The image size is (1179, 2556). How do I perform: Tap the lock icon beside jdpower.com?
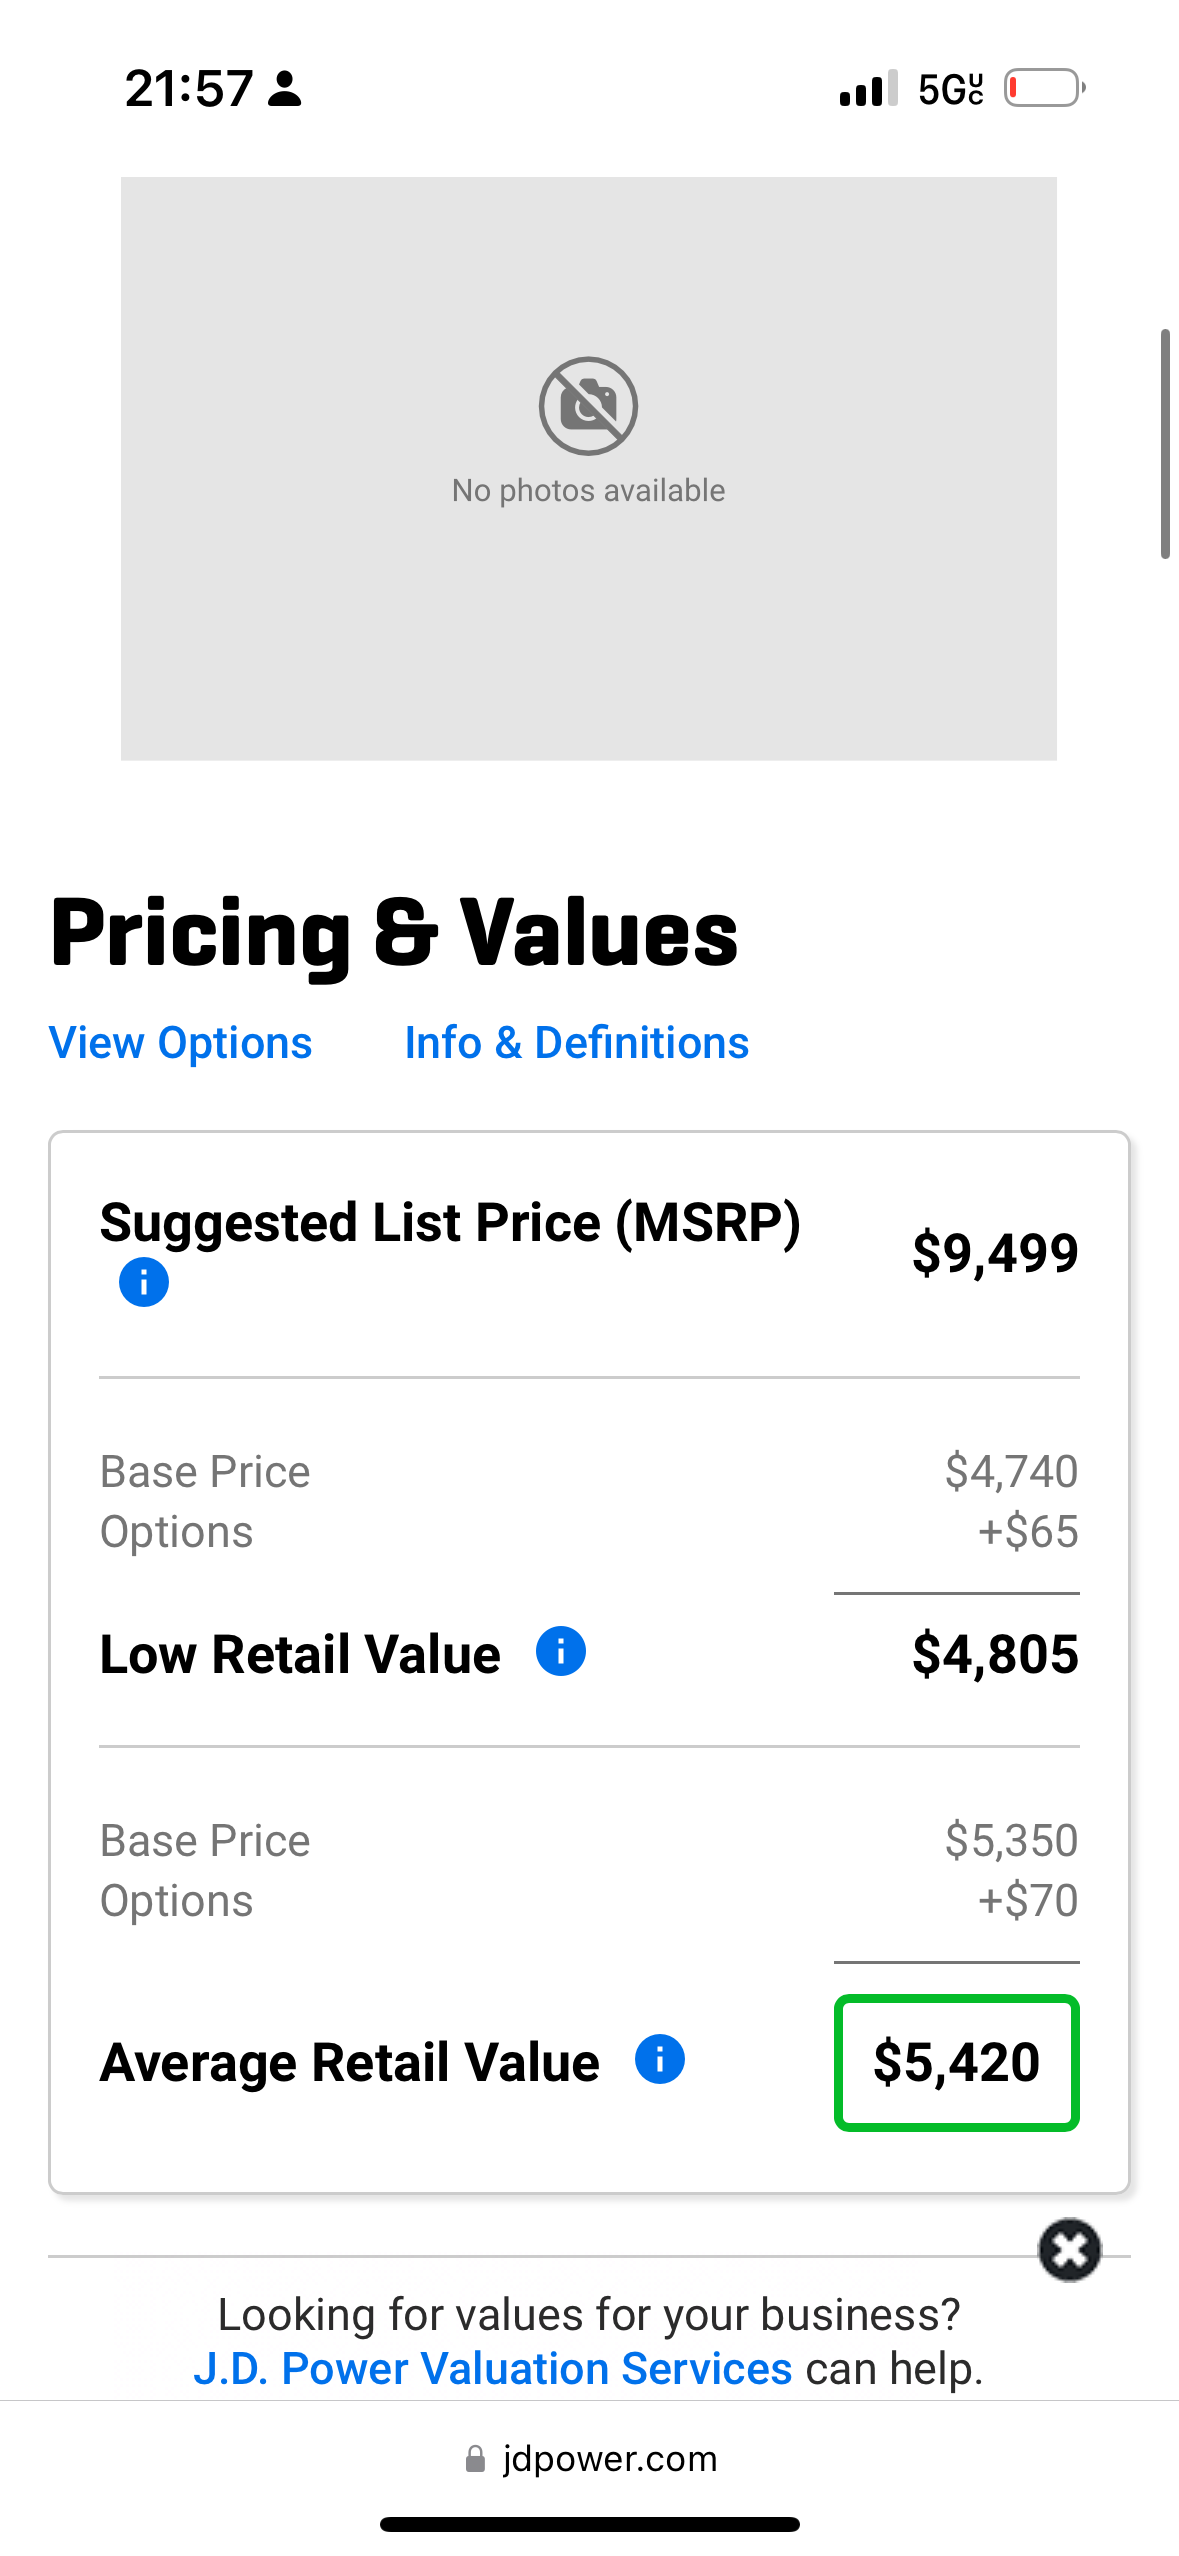tap(475, 2459)
